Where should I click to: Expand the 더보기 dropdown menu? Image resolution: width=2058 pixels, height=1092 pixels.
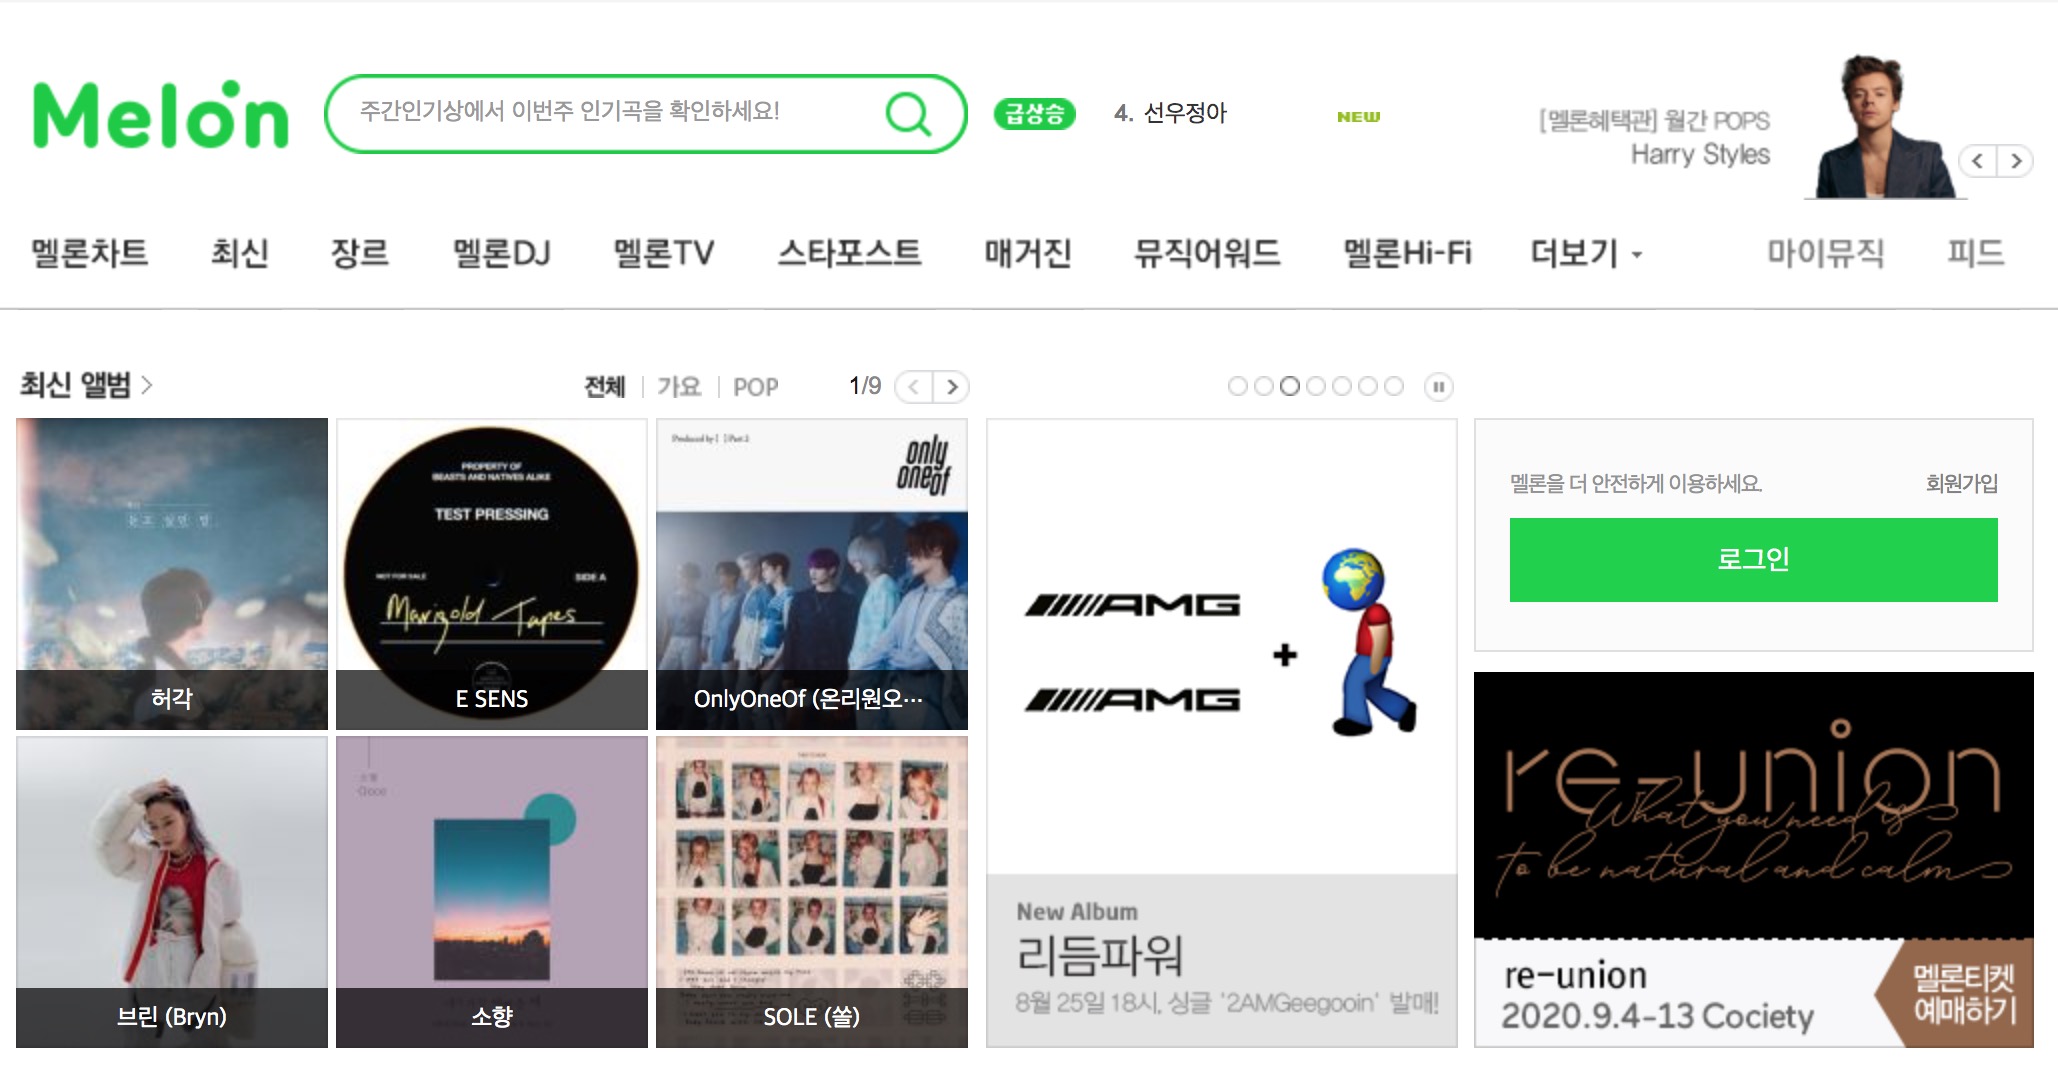1586,253
